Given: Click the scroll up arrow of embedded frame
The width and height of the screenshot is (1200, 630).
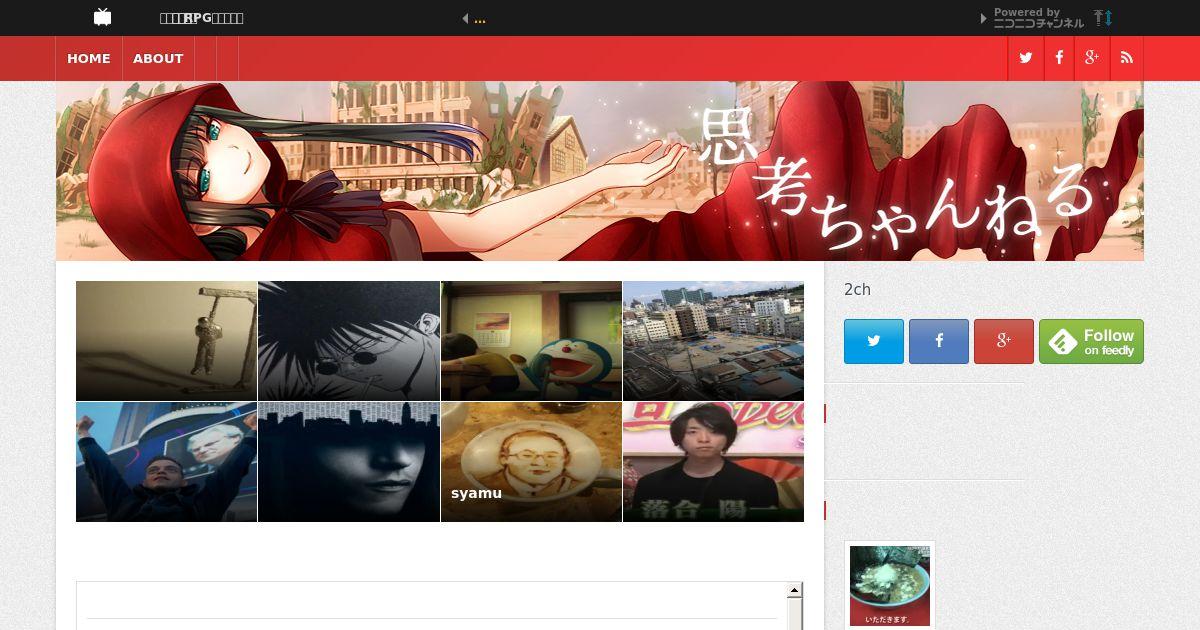Looking at the screenshot, I should (x=794, y=591).
